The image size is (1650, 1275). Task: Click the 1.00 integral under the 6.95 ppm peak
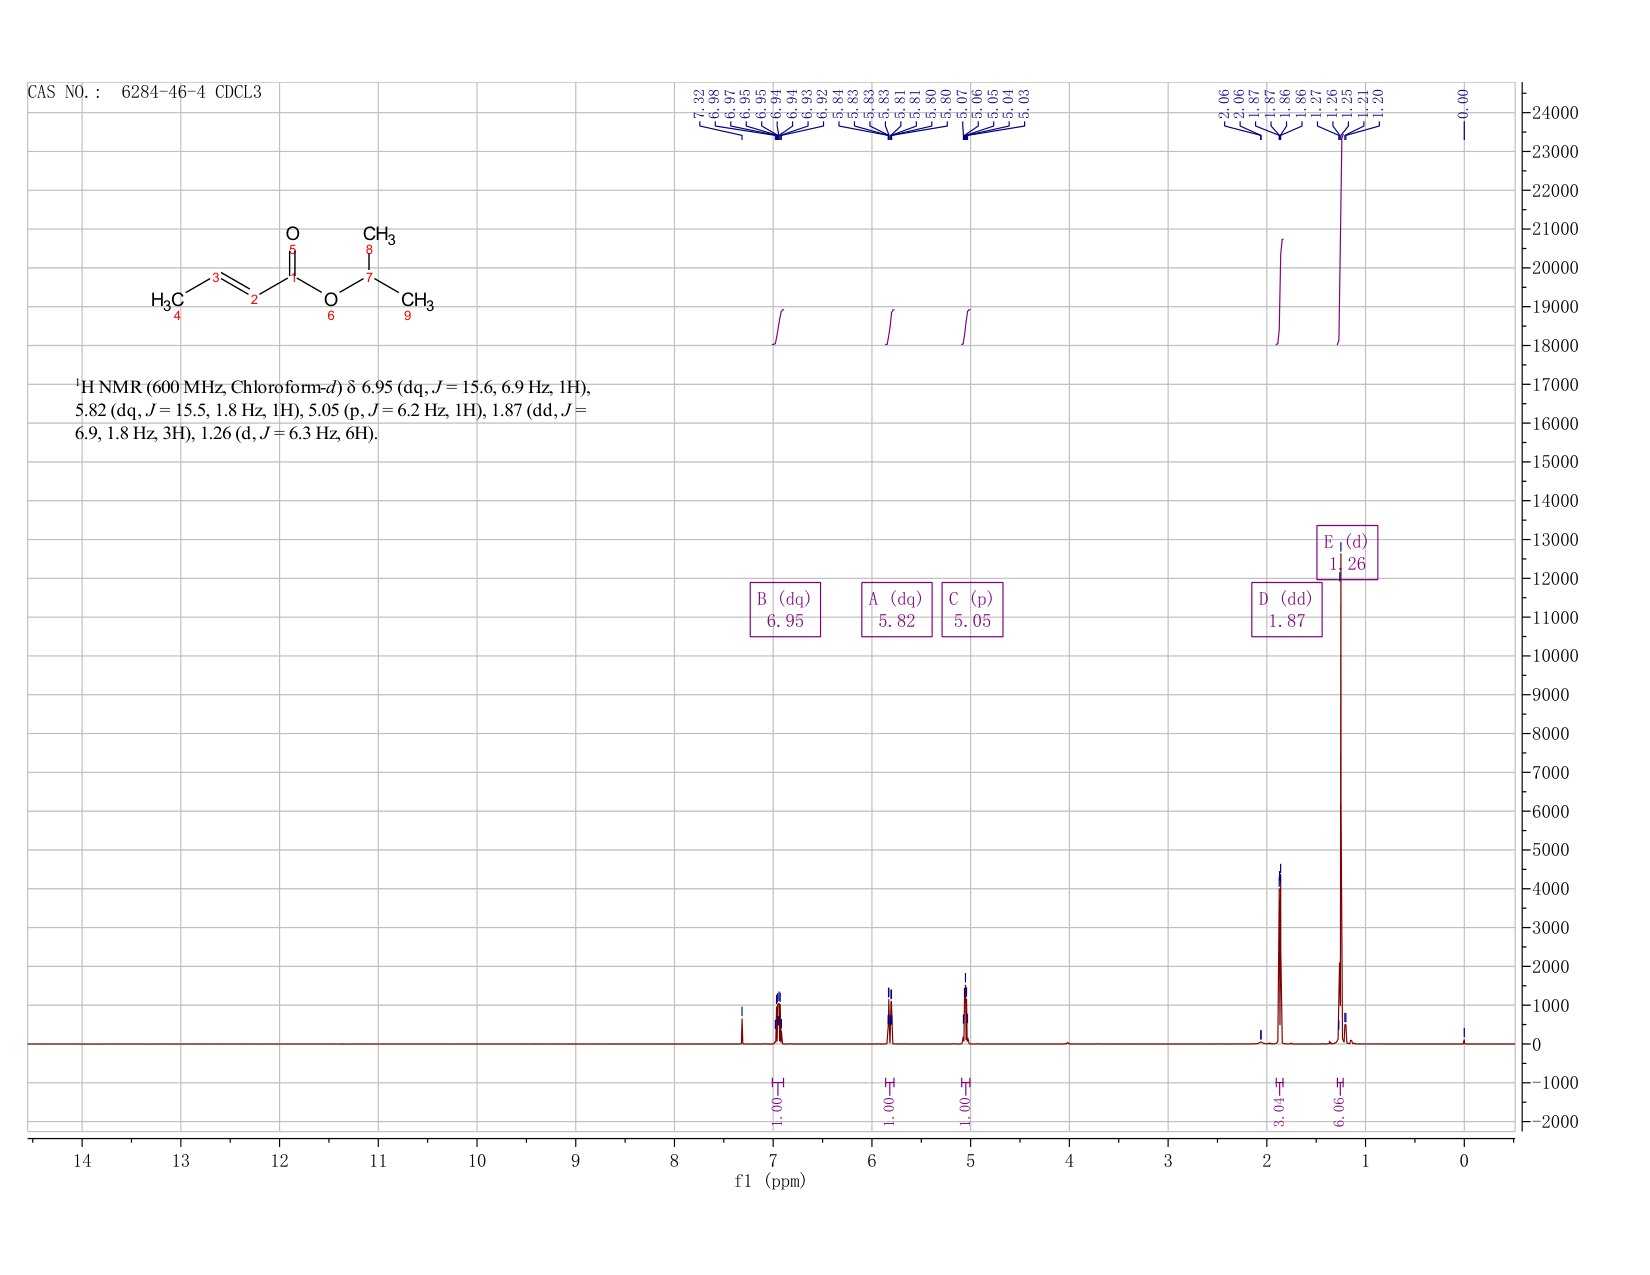click(x=777, y=1111)
